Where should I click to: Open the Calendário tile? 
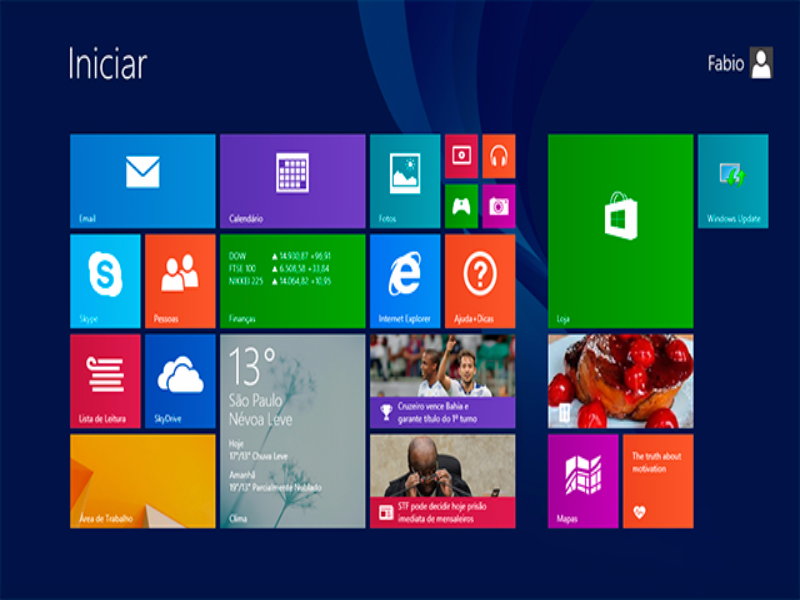pyautogui.click(x=293, y=181)
